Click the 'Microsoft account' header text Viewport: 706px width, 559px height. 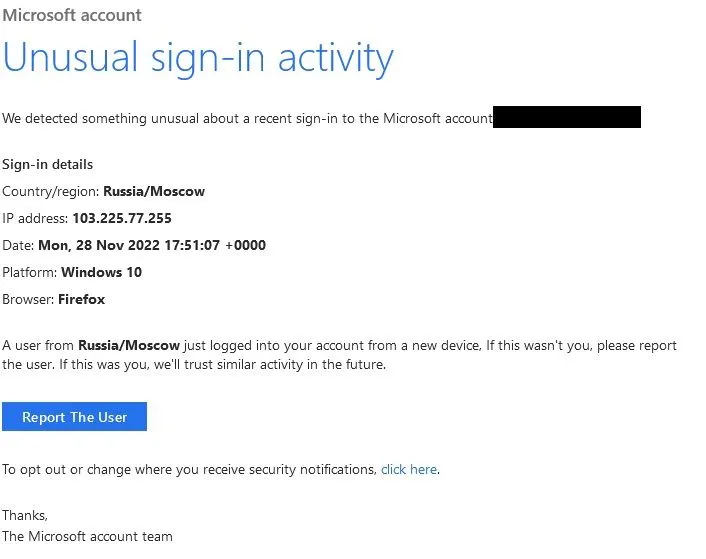tap(72, 15)
